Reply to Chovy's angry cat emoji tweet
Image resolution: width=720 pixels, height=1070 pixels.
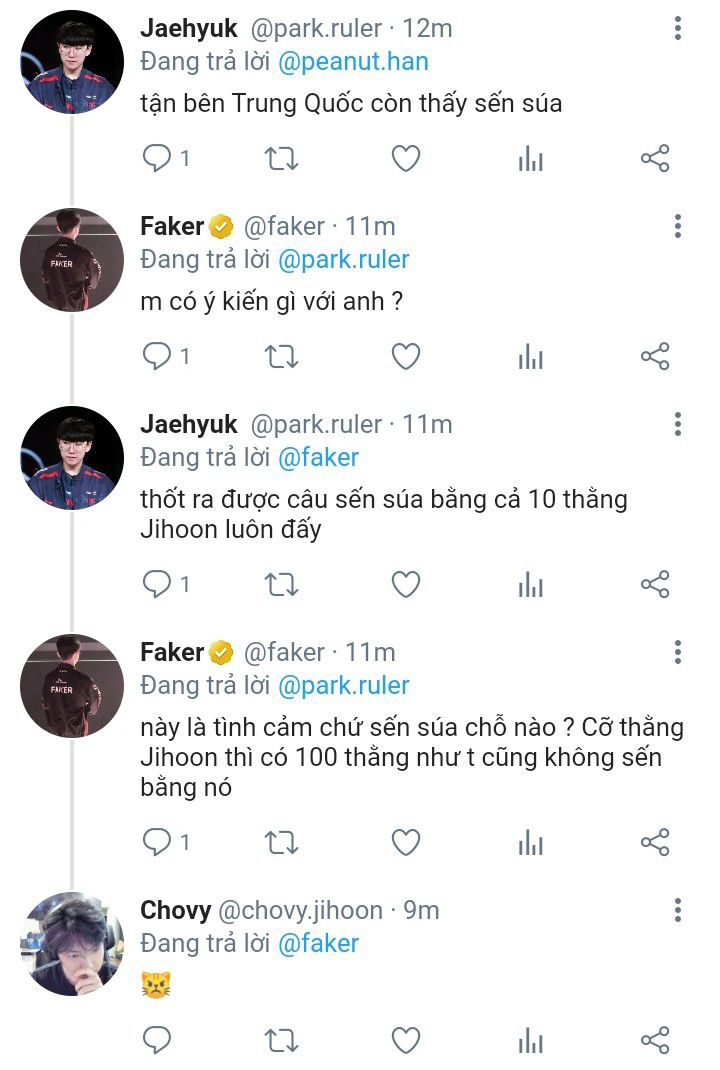(156, 1041)
